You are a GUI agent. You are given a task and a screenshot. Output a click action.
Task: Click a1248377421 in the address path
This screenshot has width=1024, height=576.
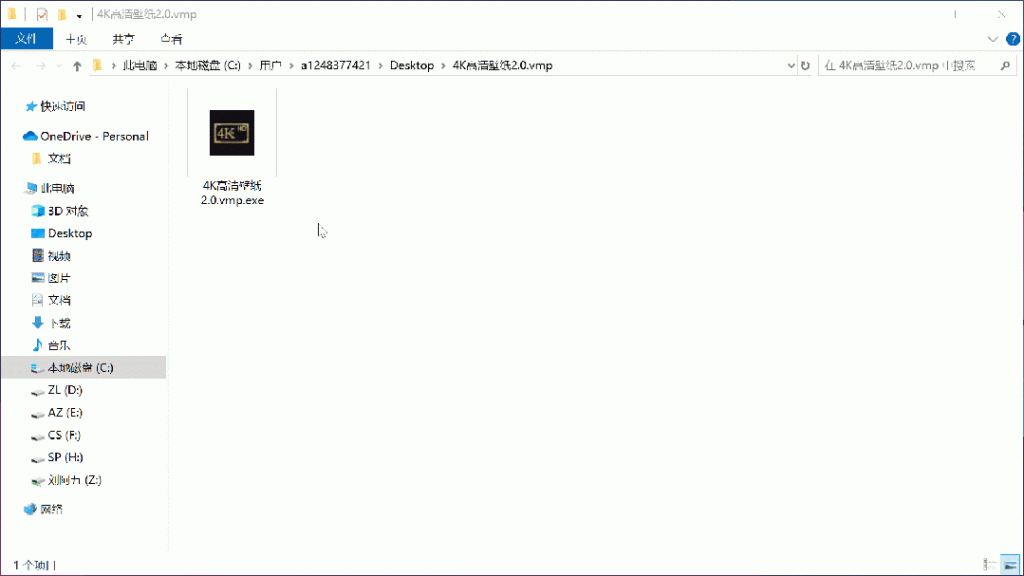coord(336,65)
